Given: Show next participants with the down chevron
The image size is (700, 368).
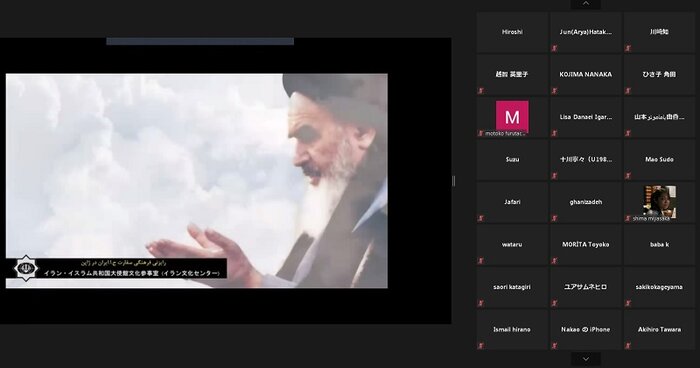Looking at the screenshot, I should (x=586, y=359).
